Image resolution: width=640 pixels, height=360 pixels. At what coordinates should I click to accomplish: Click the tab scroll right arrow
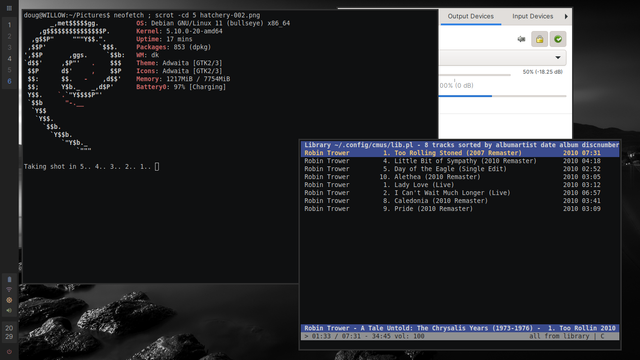(x=566, y=16)
